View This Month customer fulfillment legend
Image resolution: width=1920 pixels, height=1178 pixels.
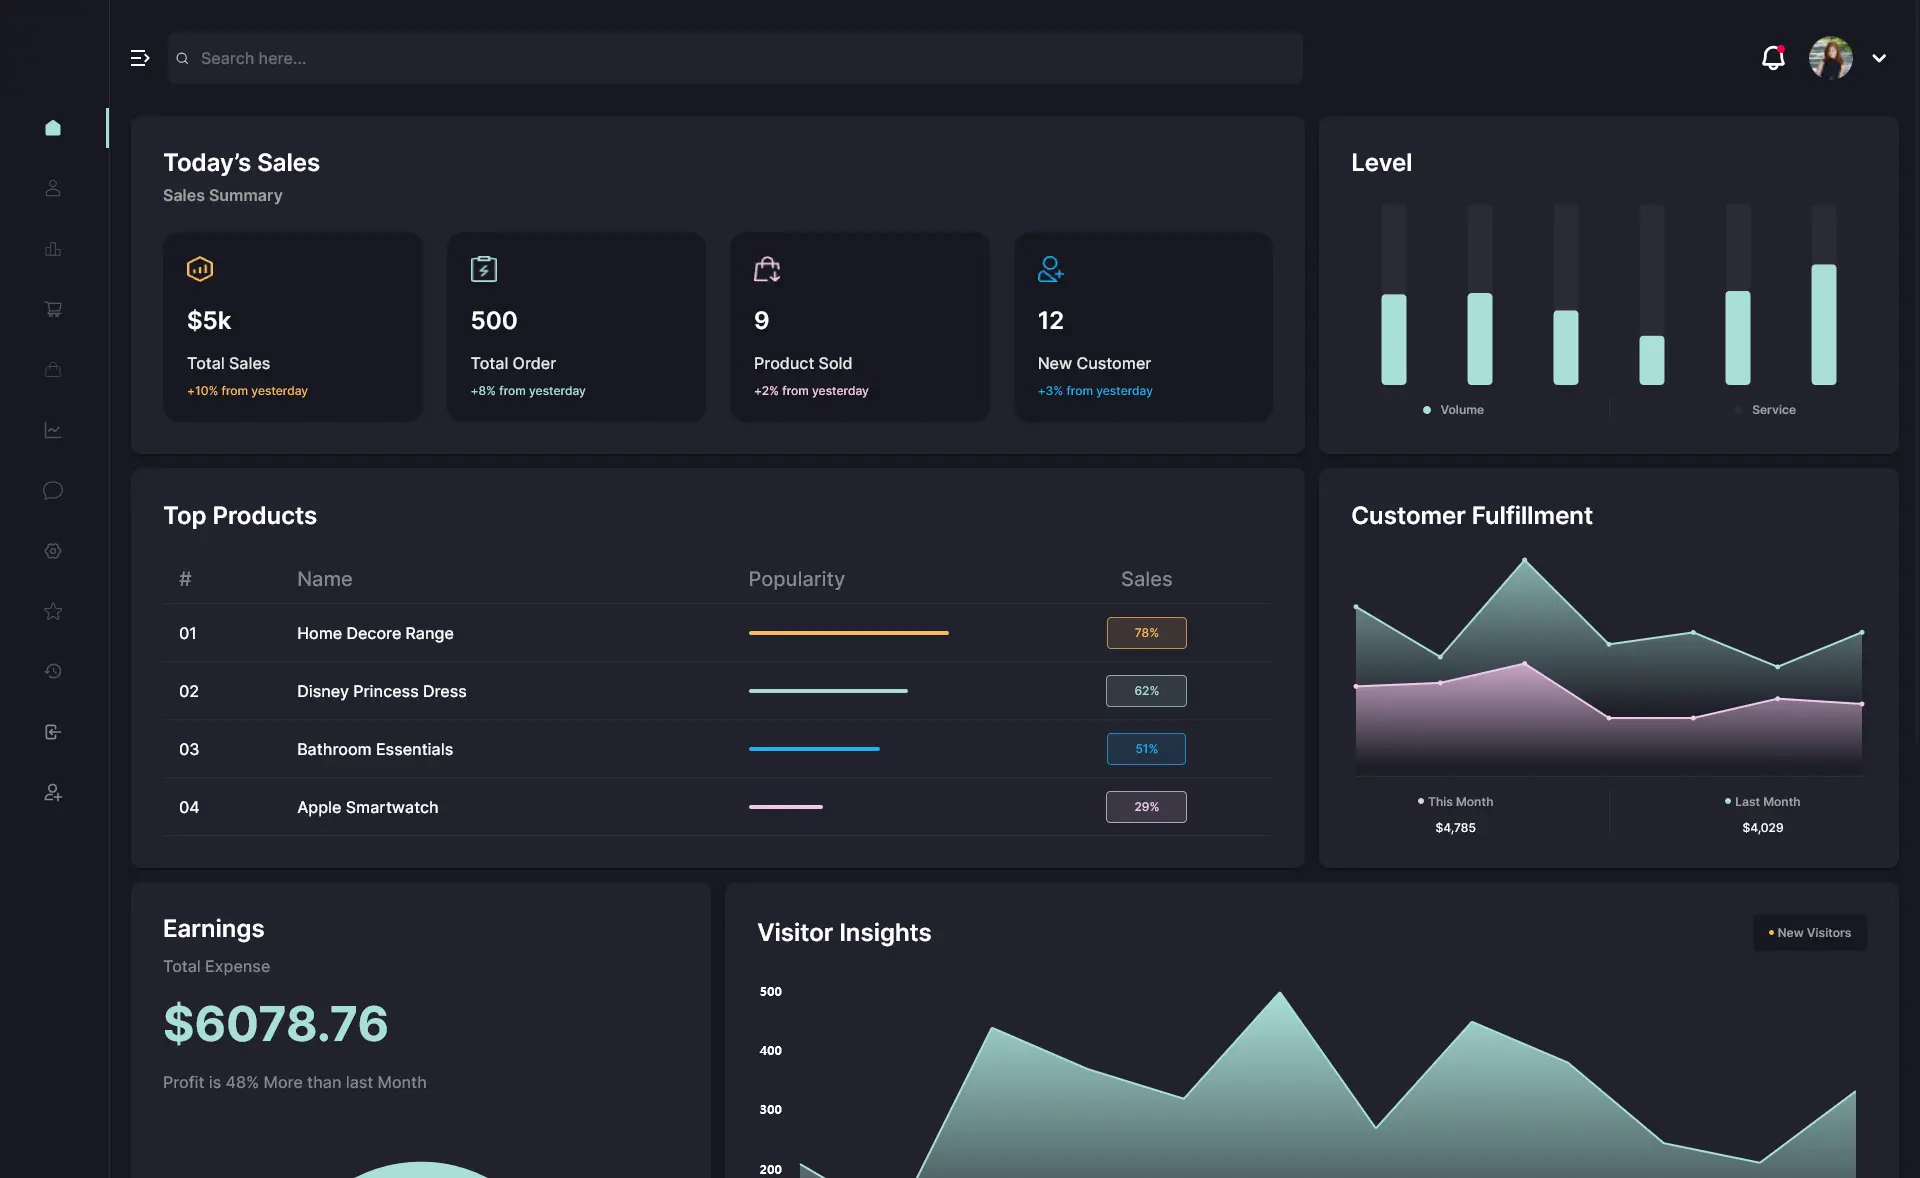point(1454,801)
